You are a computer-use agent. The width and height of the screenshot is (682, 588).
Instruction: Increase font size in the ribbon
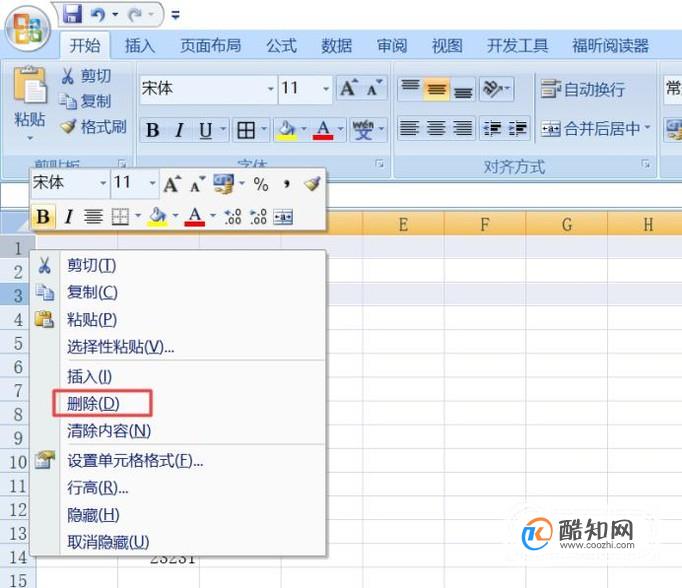[349, 88]
